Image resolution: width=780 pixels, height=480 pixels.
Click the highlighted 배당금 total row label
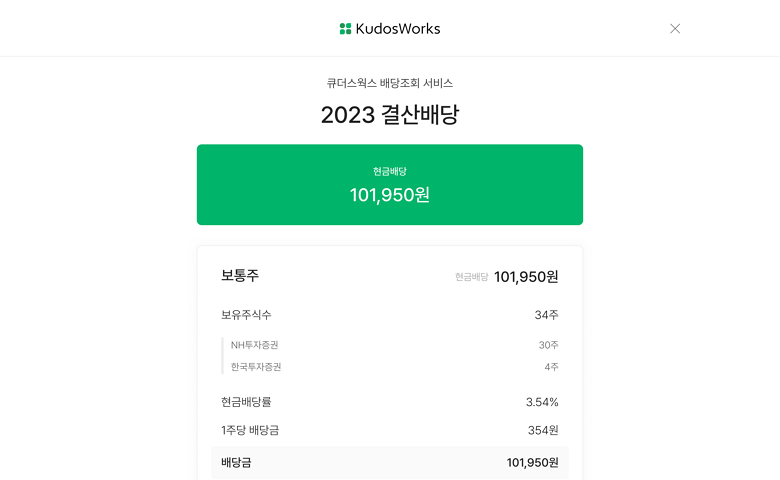point(236,462)
